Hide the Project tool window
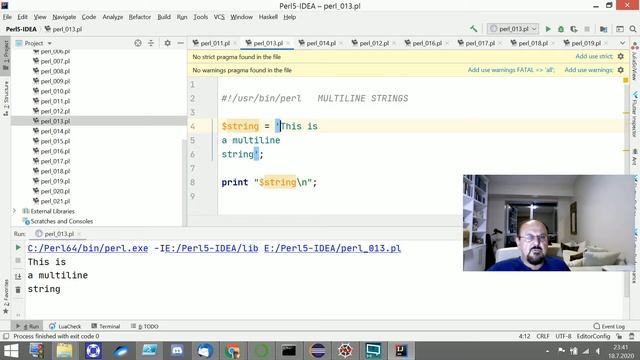Viewport: 640px width, 360px height. coord(180,43)
